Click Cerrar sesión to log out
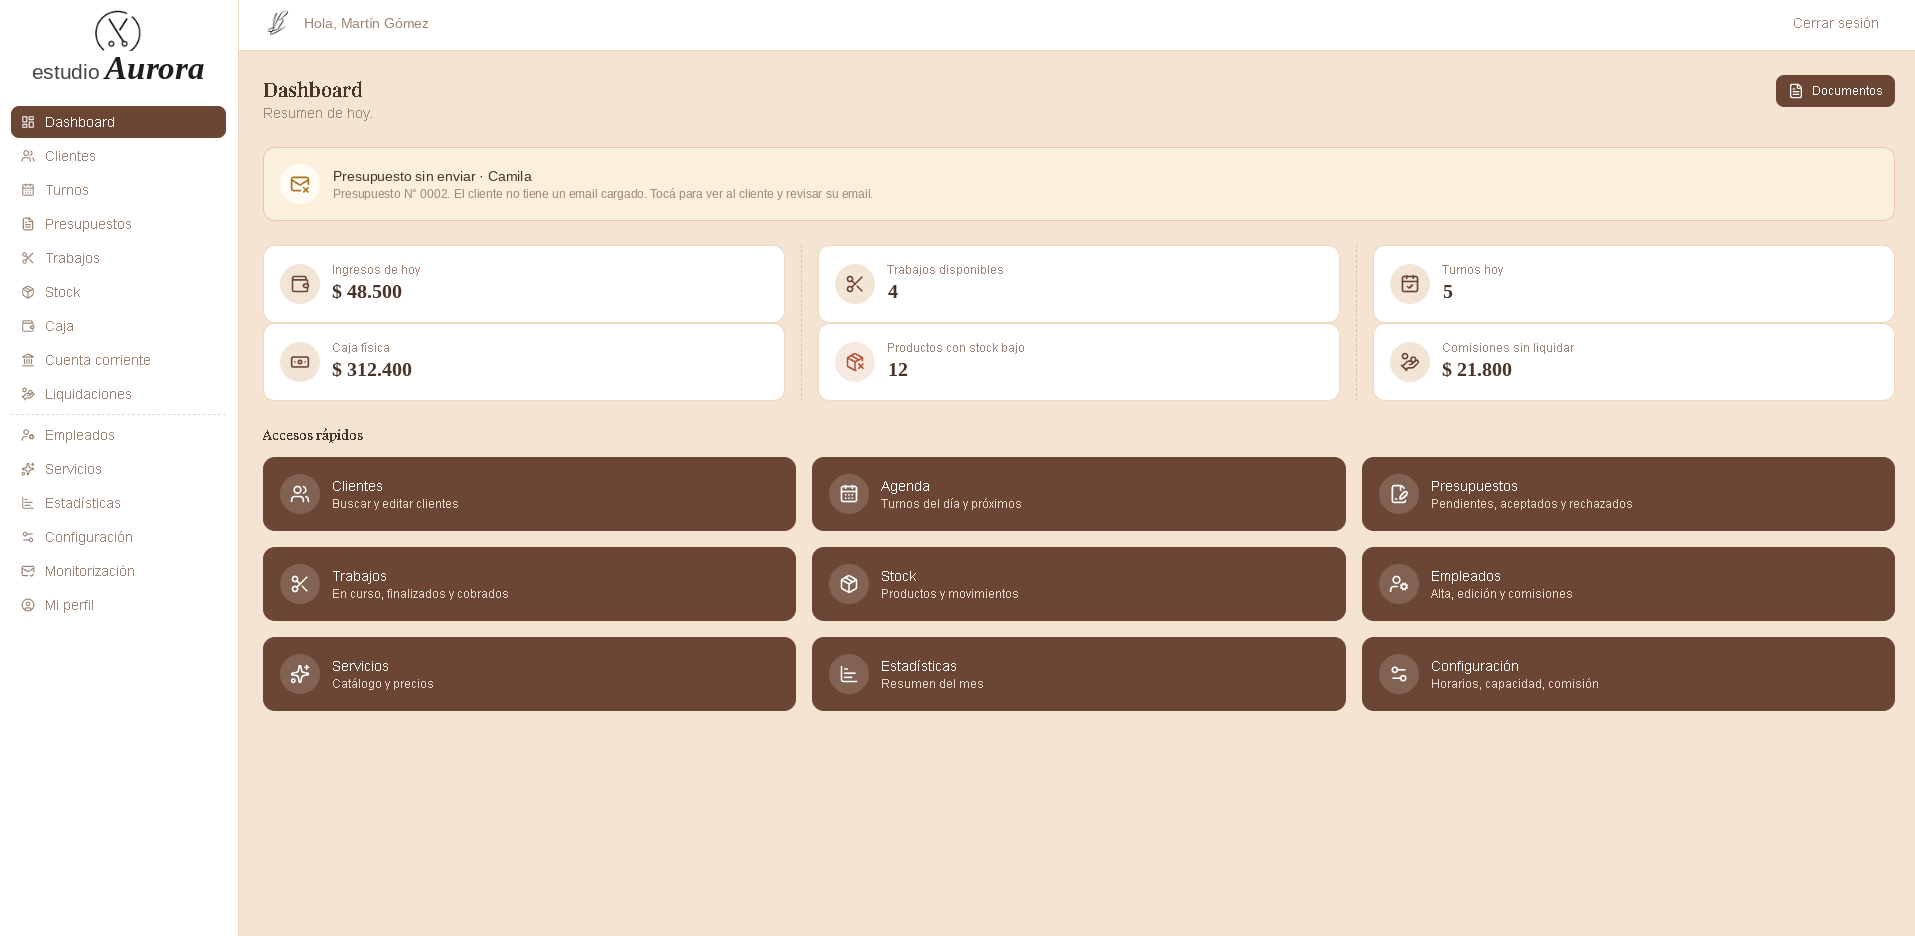Screen dimensions: 1915x936 [1835, 23]
